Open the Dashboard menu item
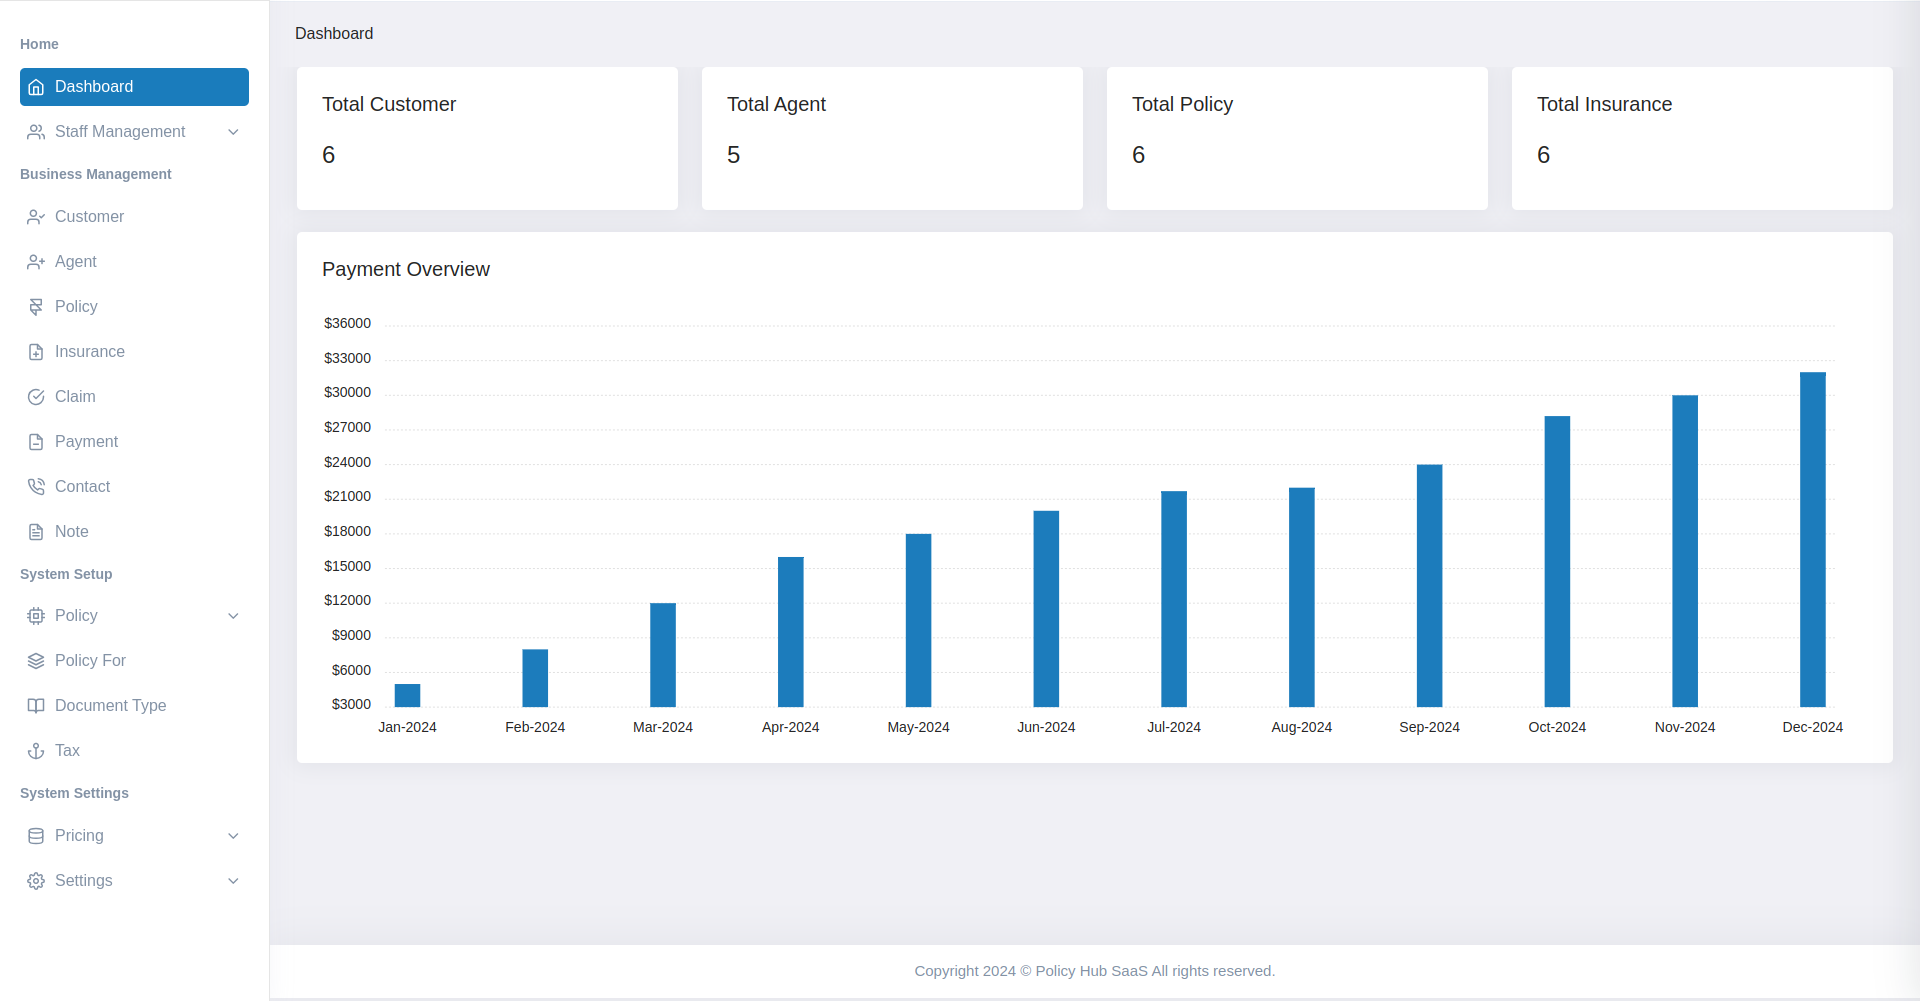 (134, 87)
